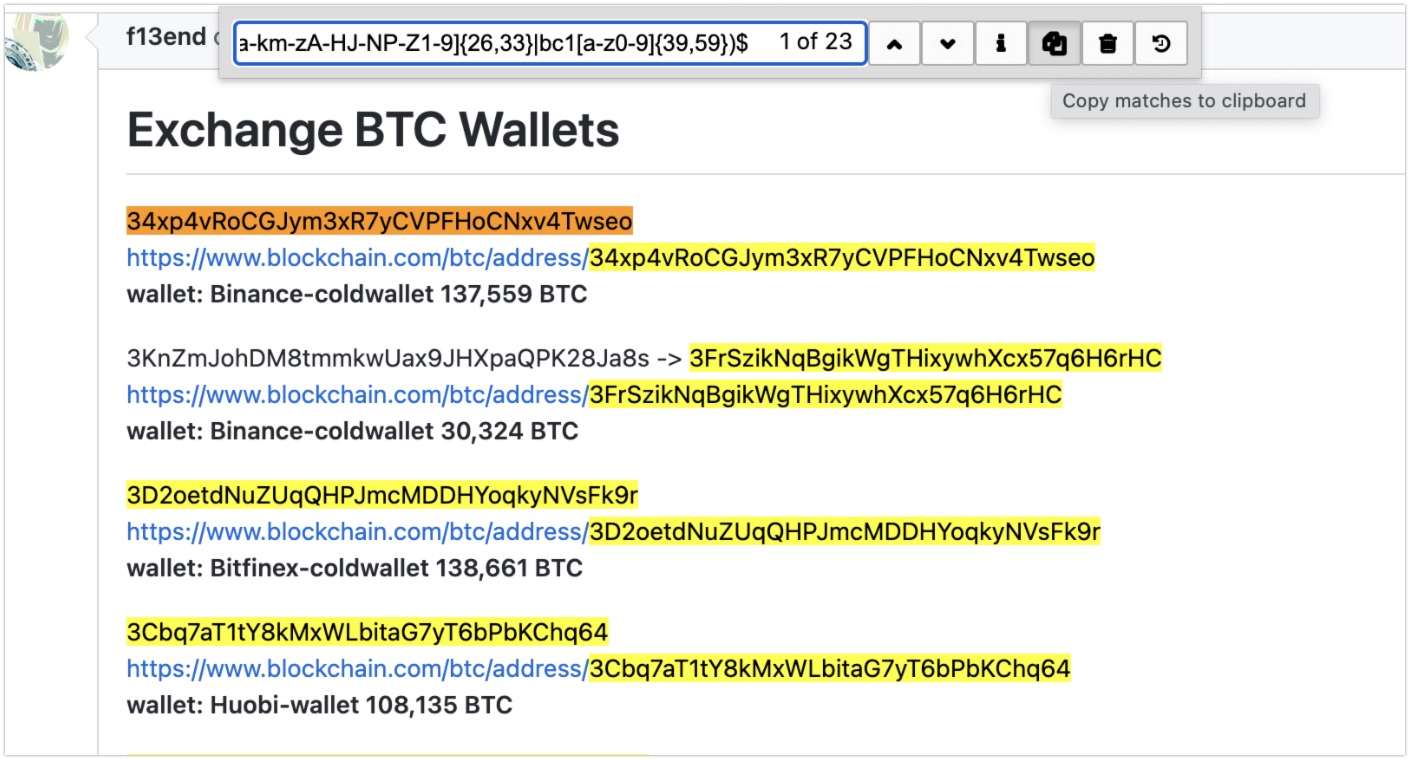The height and width of the screenshot is (760, 1410).
Task: Click the history icon in search bar
Action: coord(1161,45)
